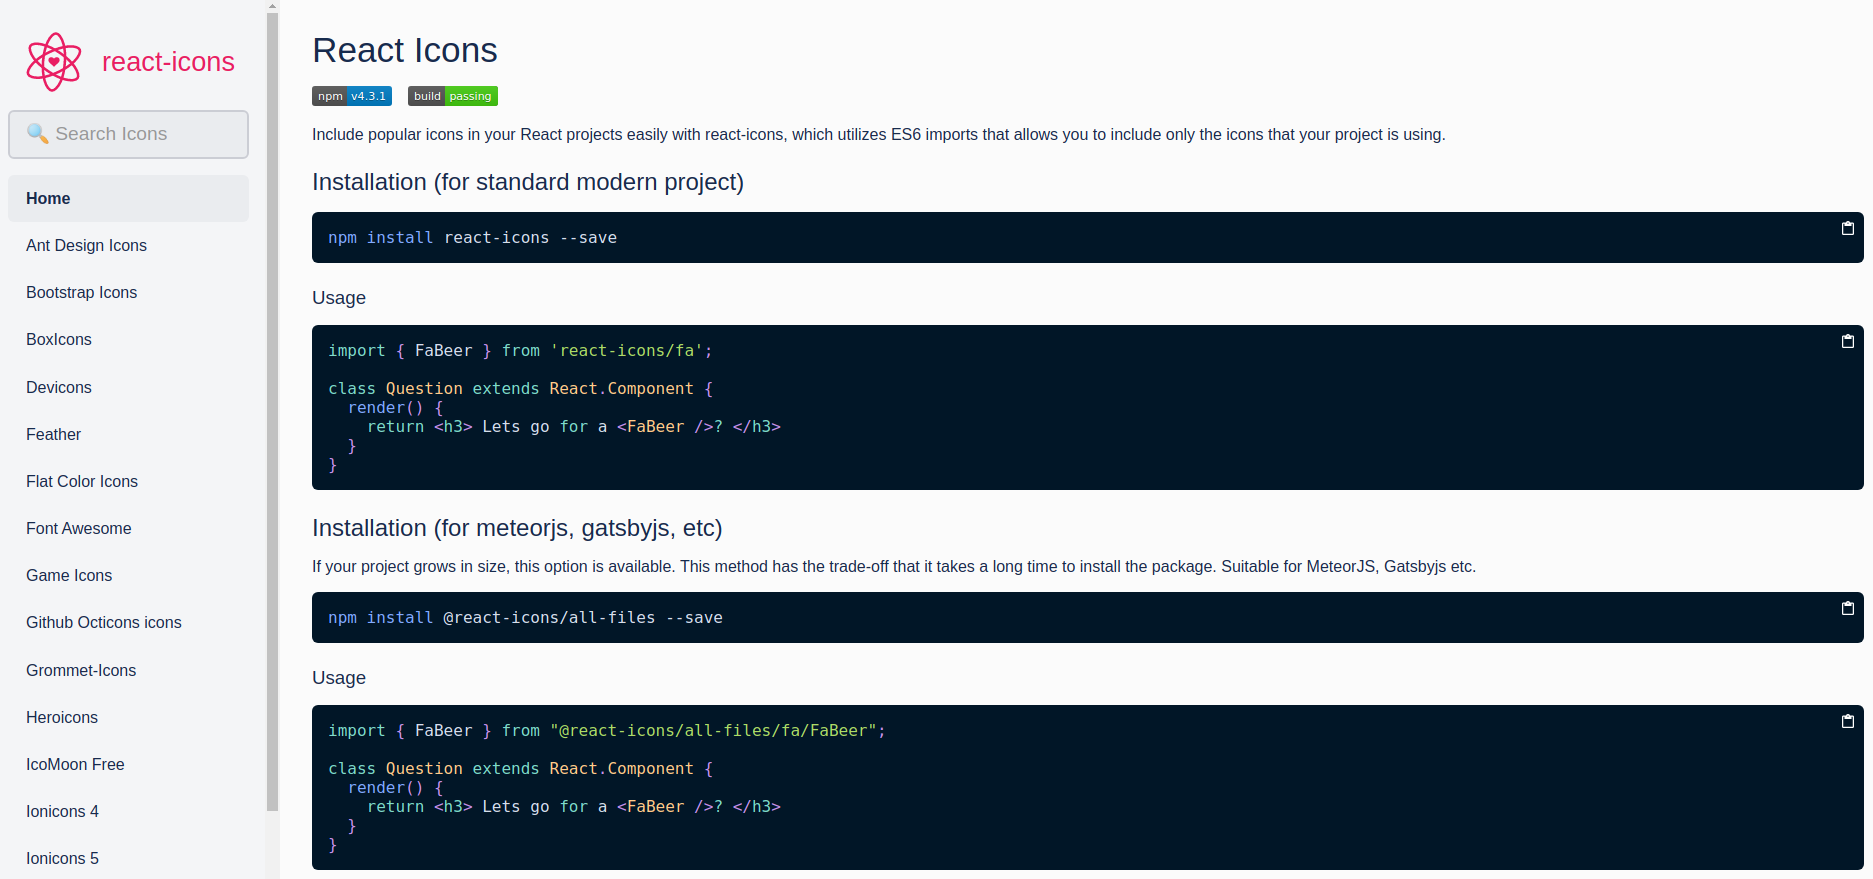Click the react-icons atom logo
Viewport: 1873px width, 879px height.
(54, 62)
